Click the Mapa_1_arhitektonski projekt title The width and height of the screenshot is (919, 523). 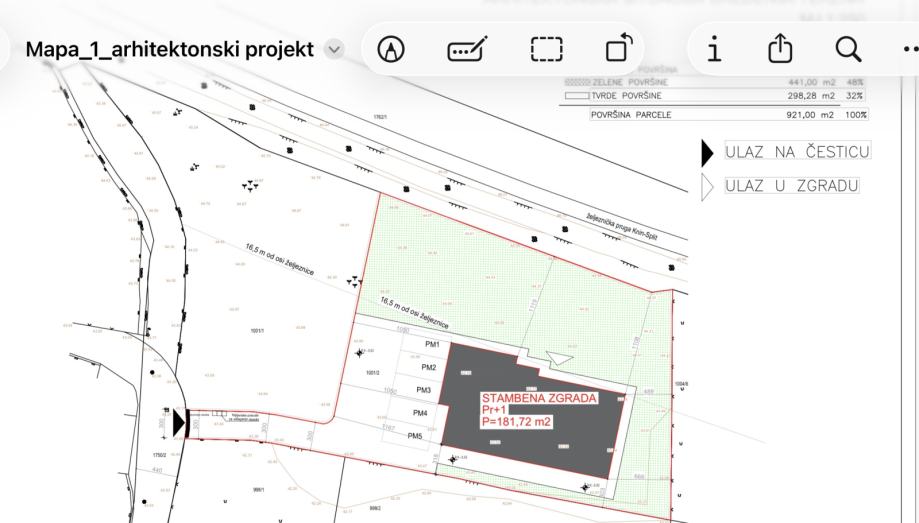[170, 49]
